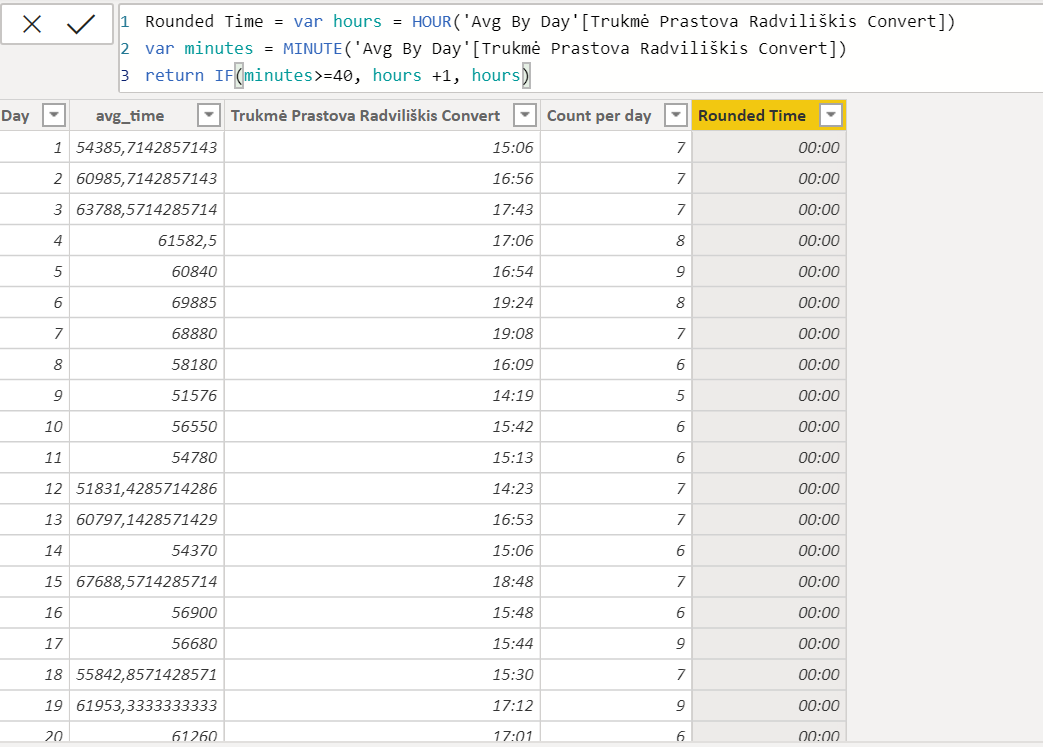Viewport: 1043px width, 747px height.
Task: Click the avg_time cell 56550
Action: (x=147, y=426)
